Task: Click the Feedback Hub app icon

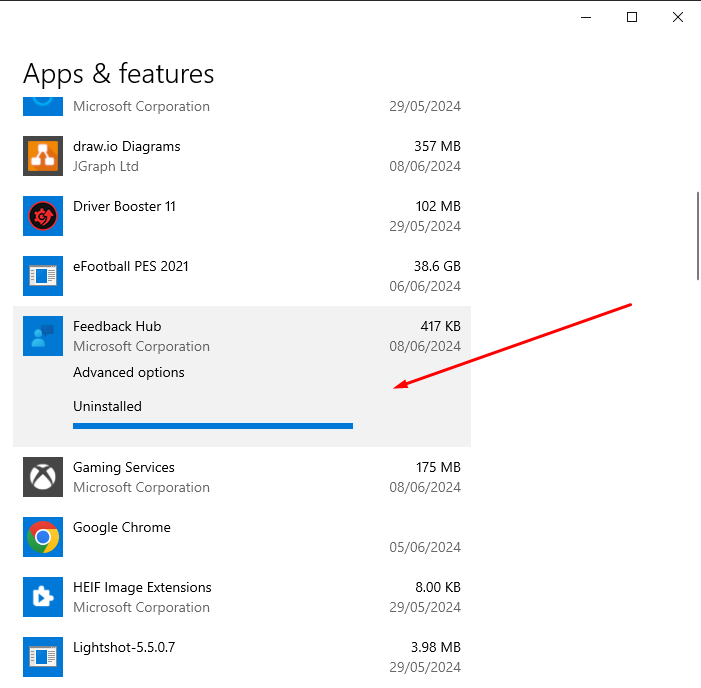Action: 43,336
